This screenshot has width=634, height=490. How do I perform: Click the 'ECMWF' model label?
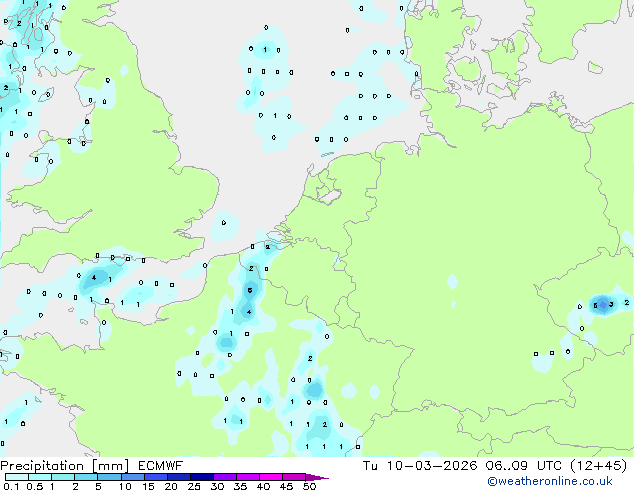click(161, 466)
